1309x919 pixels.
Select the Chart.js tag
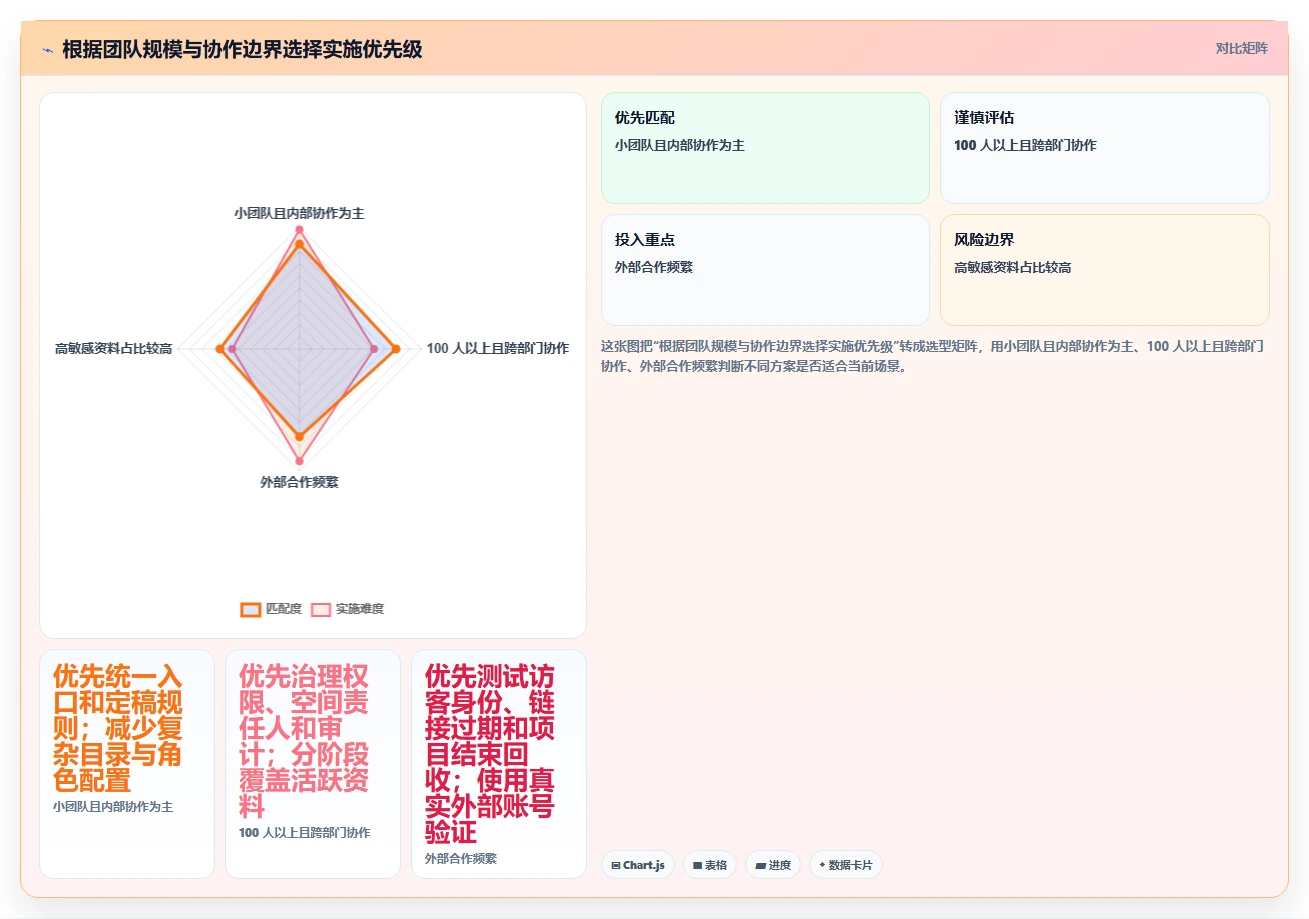pyautogui.click(x=638, y=865)
